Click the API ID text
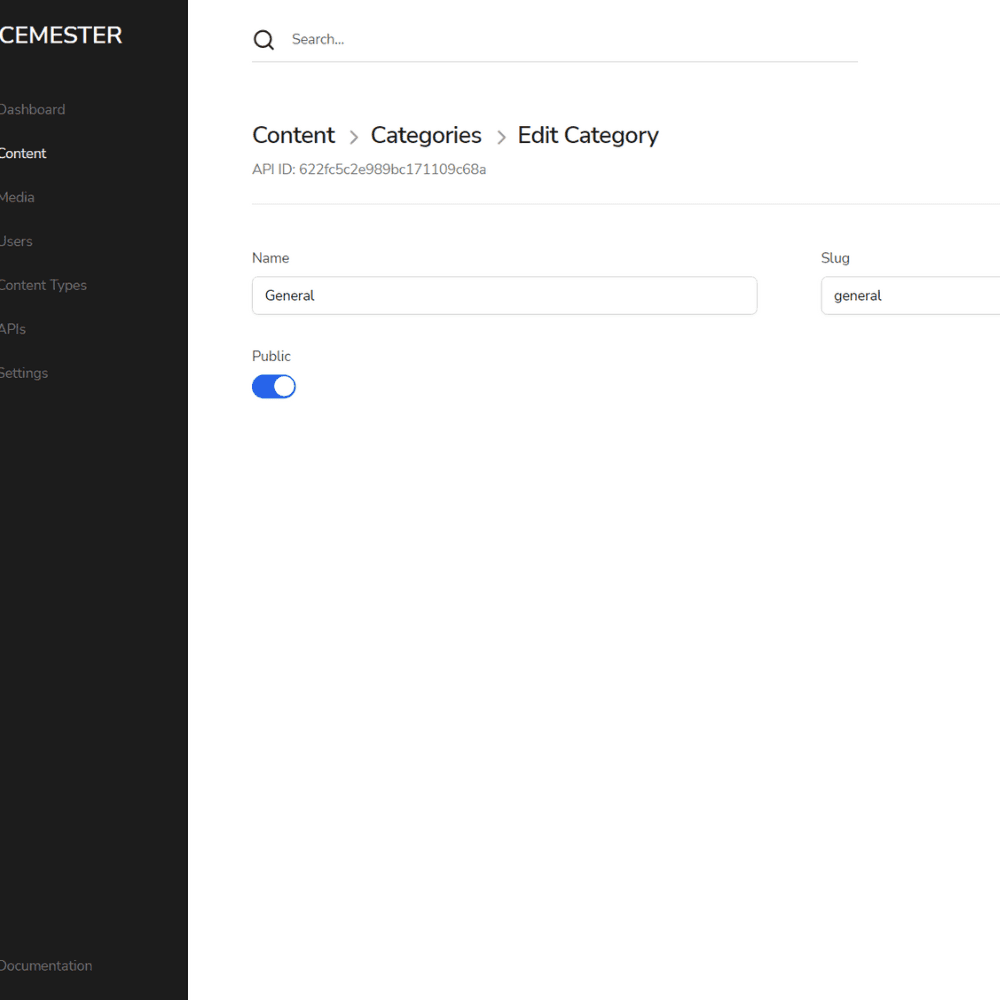 tap(369, 170)
